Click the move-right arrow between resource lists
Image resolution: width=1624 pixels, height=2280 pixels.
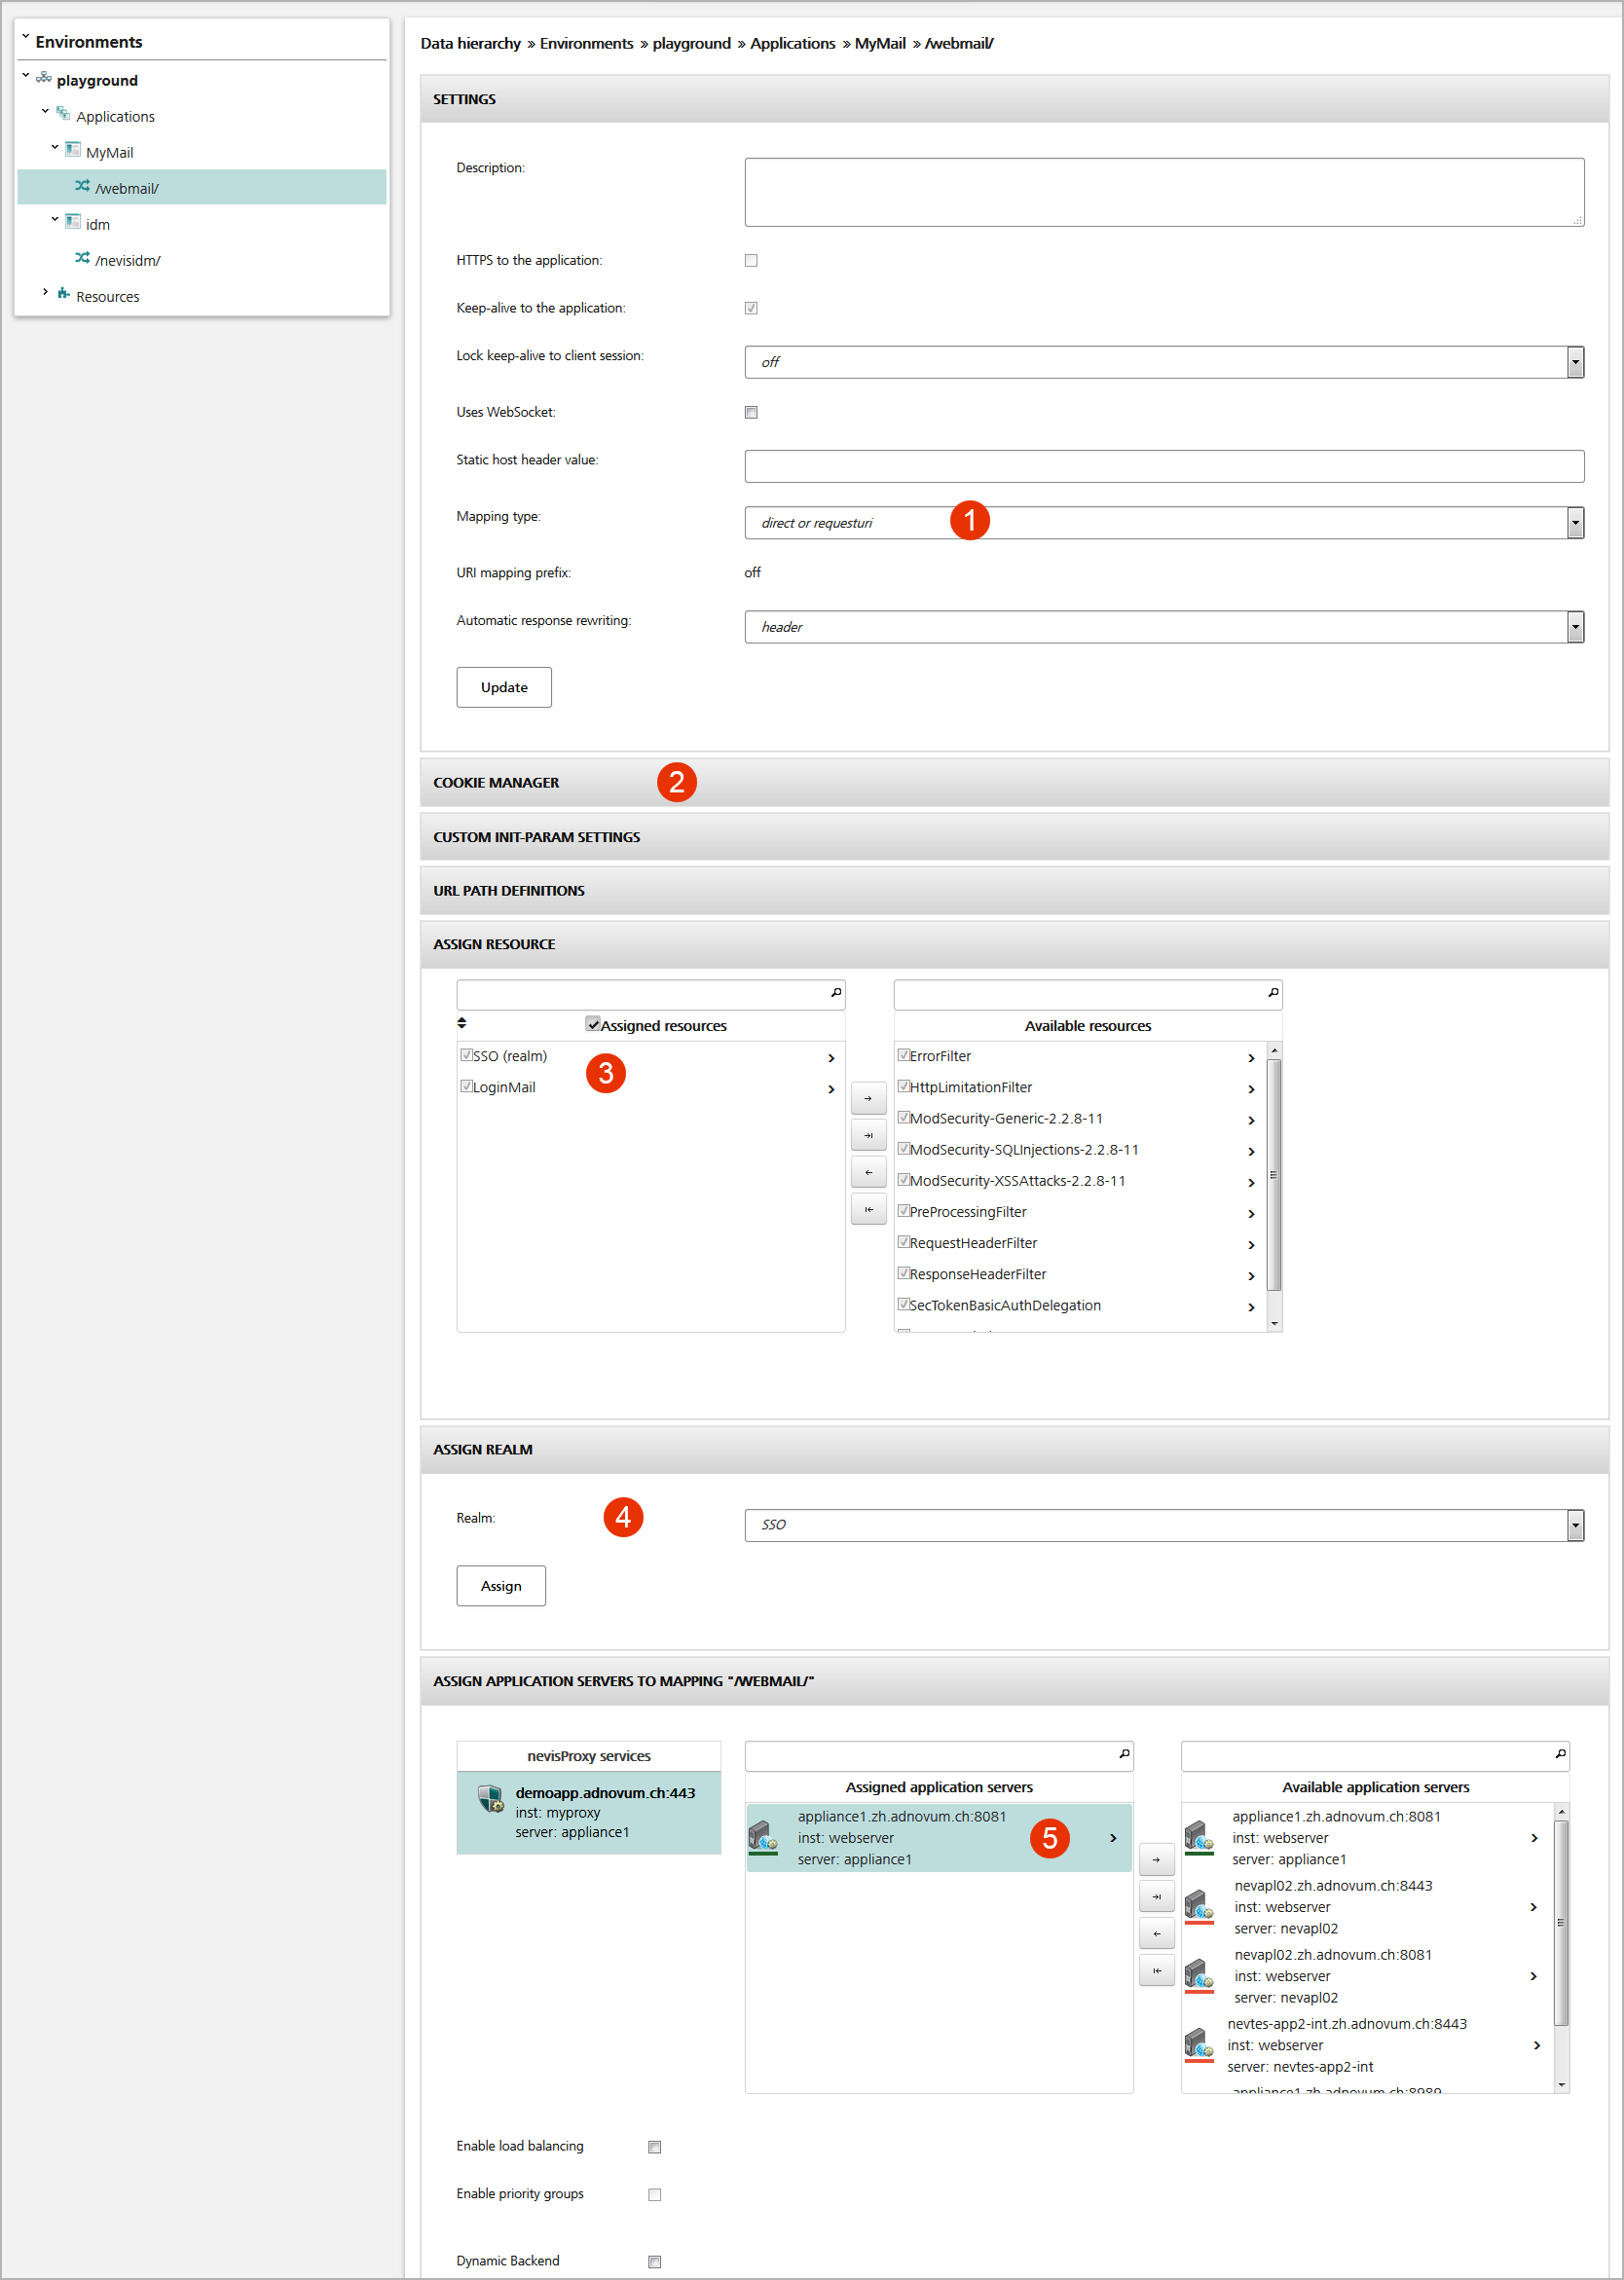pyautogui.click(x=868, y=1098)
